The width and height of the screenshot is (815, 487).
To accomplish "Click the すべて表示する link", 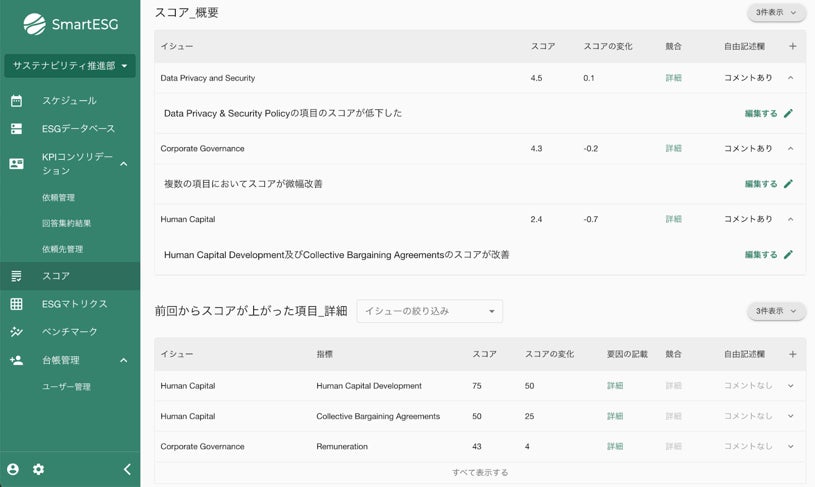I will point(480,472).
